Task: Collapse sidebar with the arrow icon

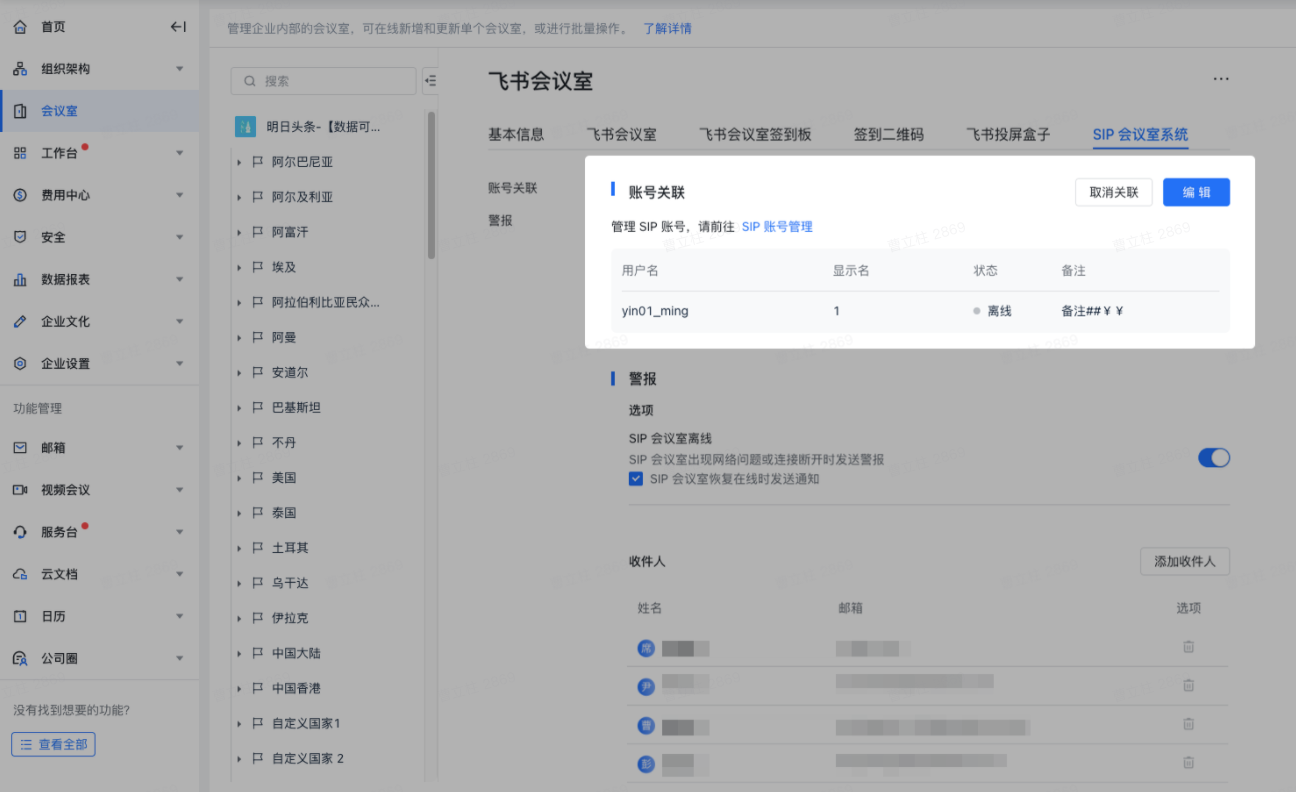Action: 178,27
